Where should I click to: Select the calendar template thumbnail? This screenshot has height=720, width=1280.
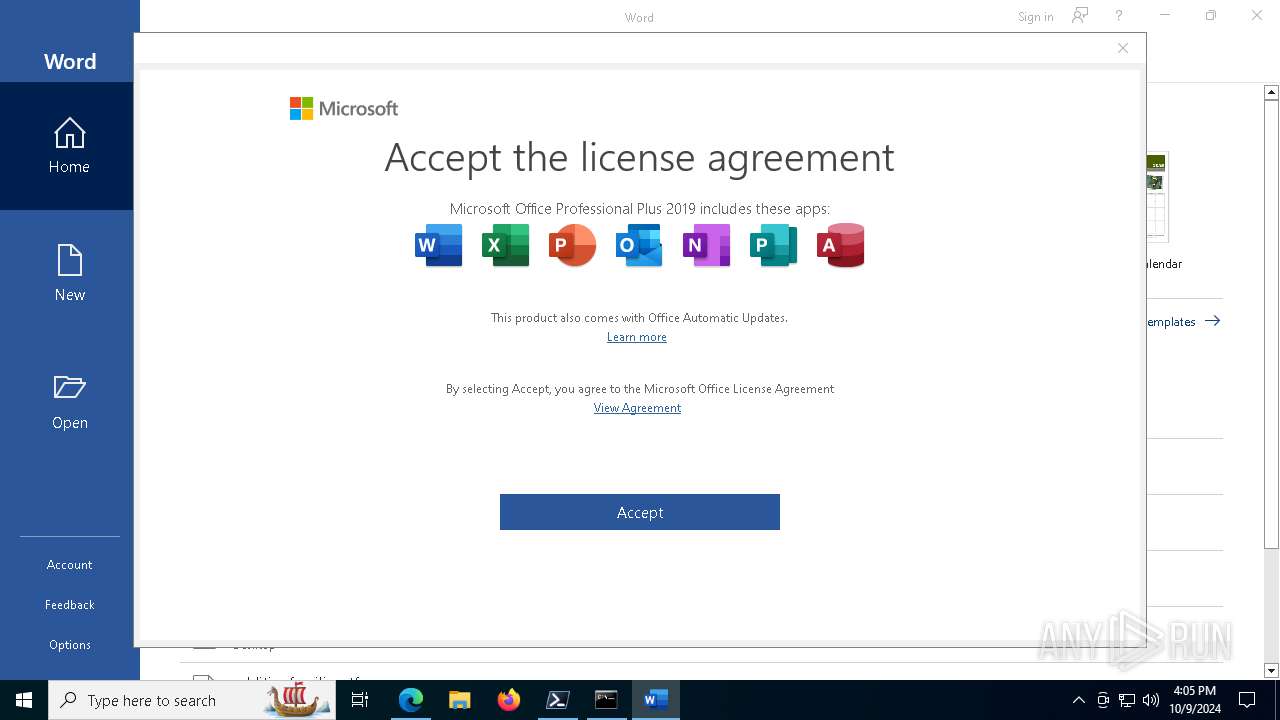click(x=1157, y=197)
